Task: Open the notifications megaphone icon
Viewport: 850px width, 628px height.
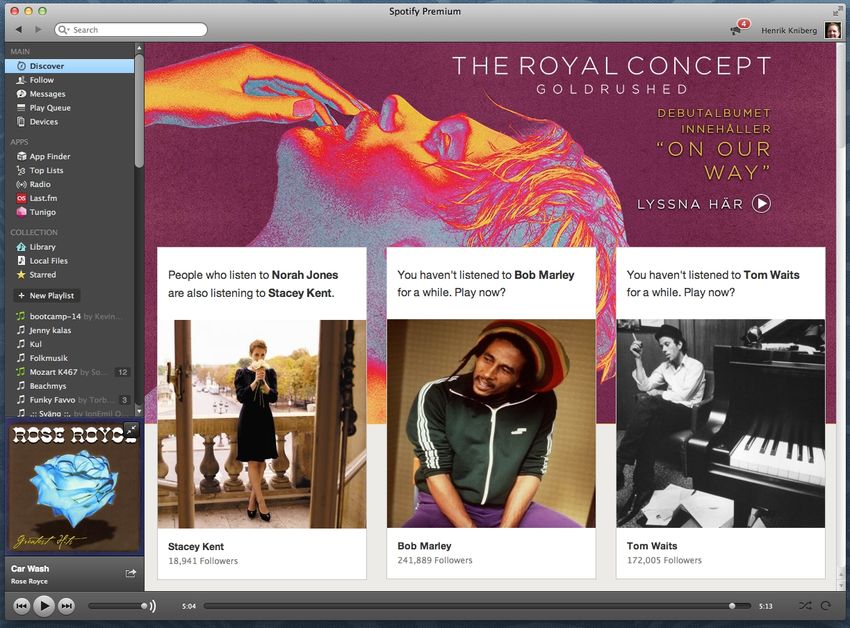Action: (737, 29)
